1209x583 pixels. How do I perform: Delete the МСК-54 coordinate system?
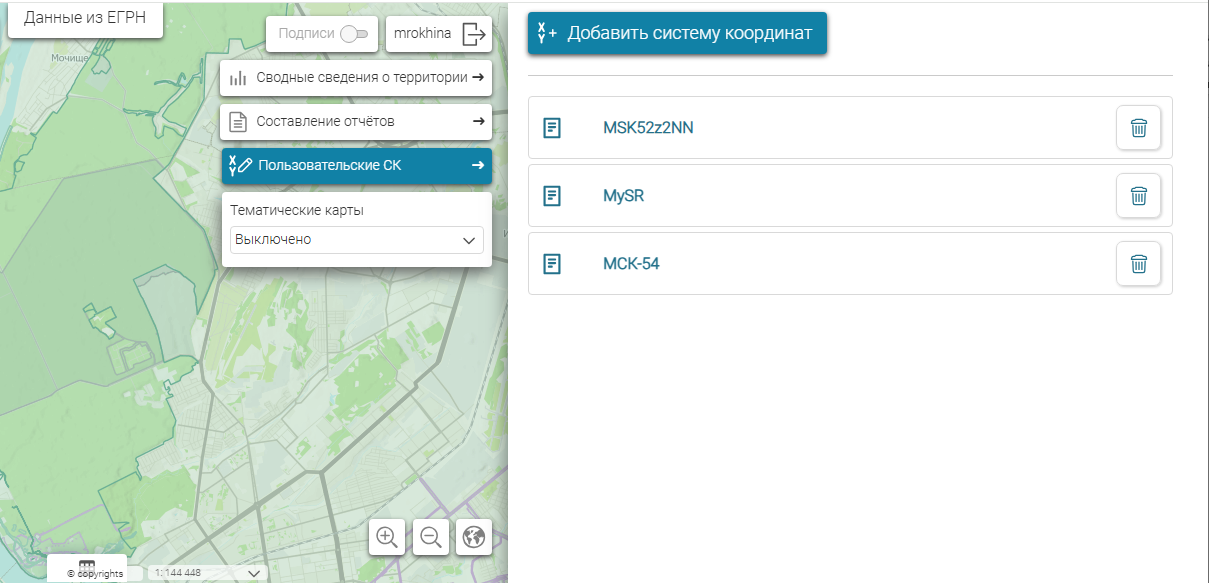(x=1138, y=264)
